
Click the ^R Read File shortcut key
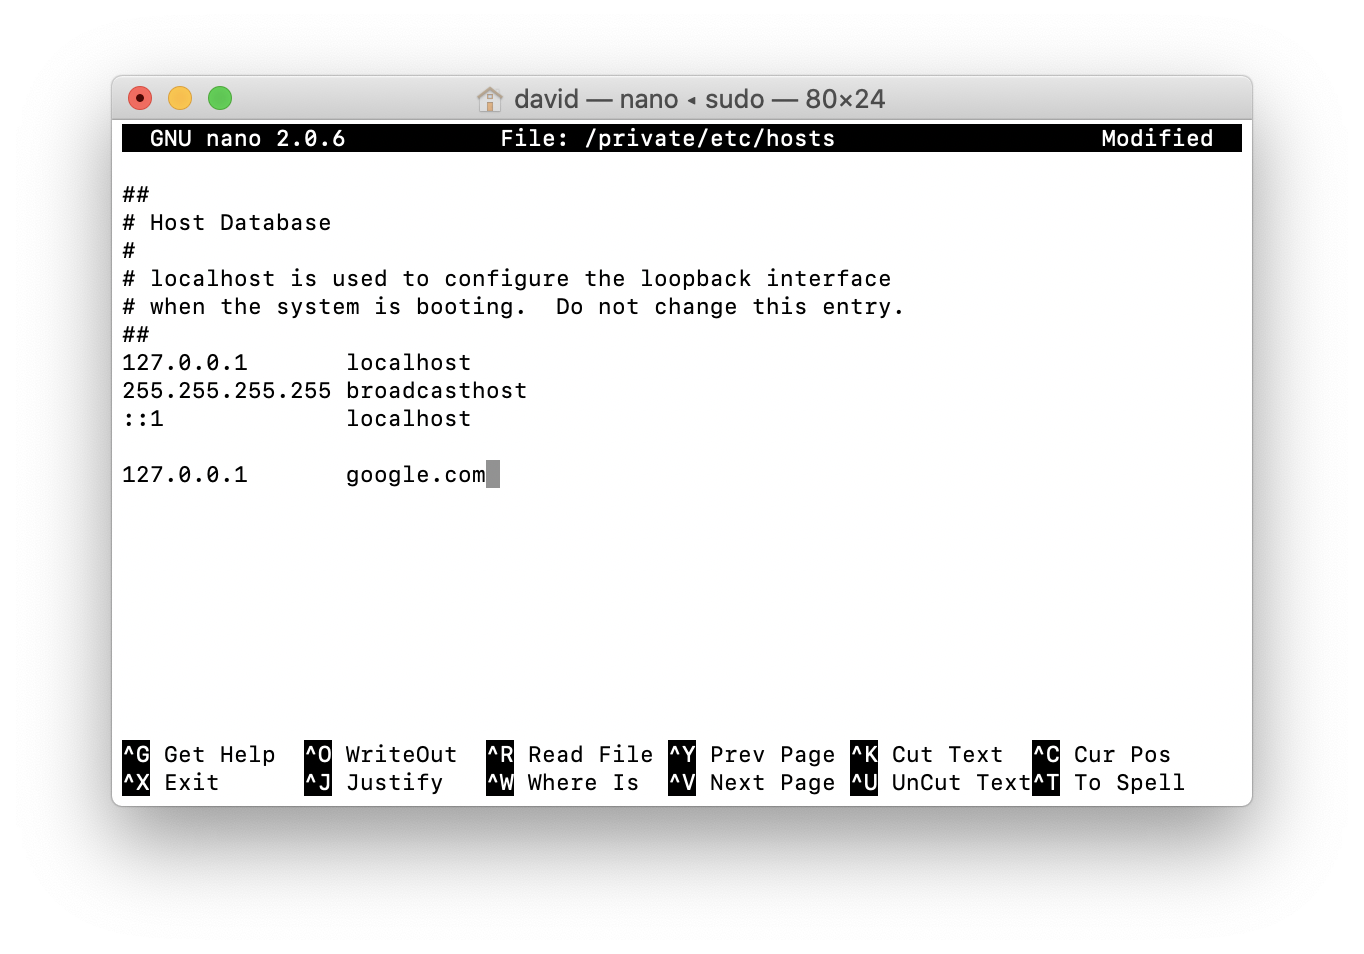pyautogui.click(x=500, y=754)
